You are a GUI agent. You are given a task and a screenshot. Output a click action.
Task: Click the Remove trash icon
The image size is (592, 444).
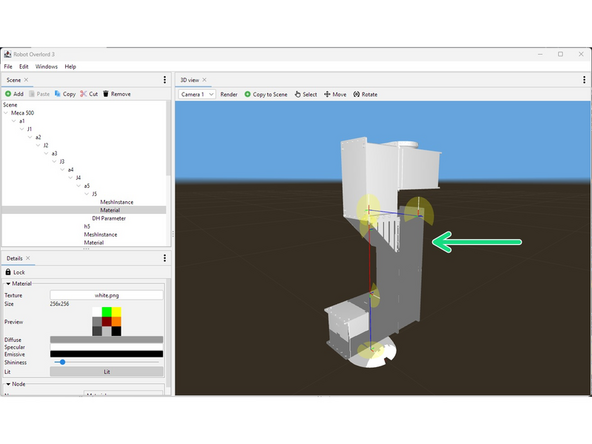tap(106, 94)
